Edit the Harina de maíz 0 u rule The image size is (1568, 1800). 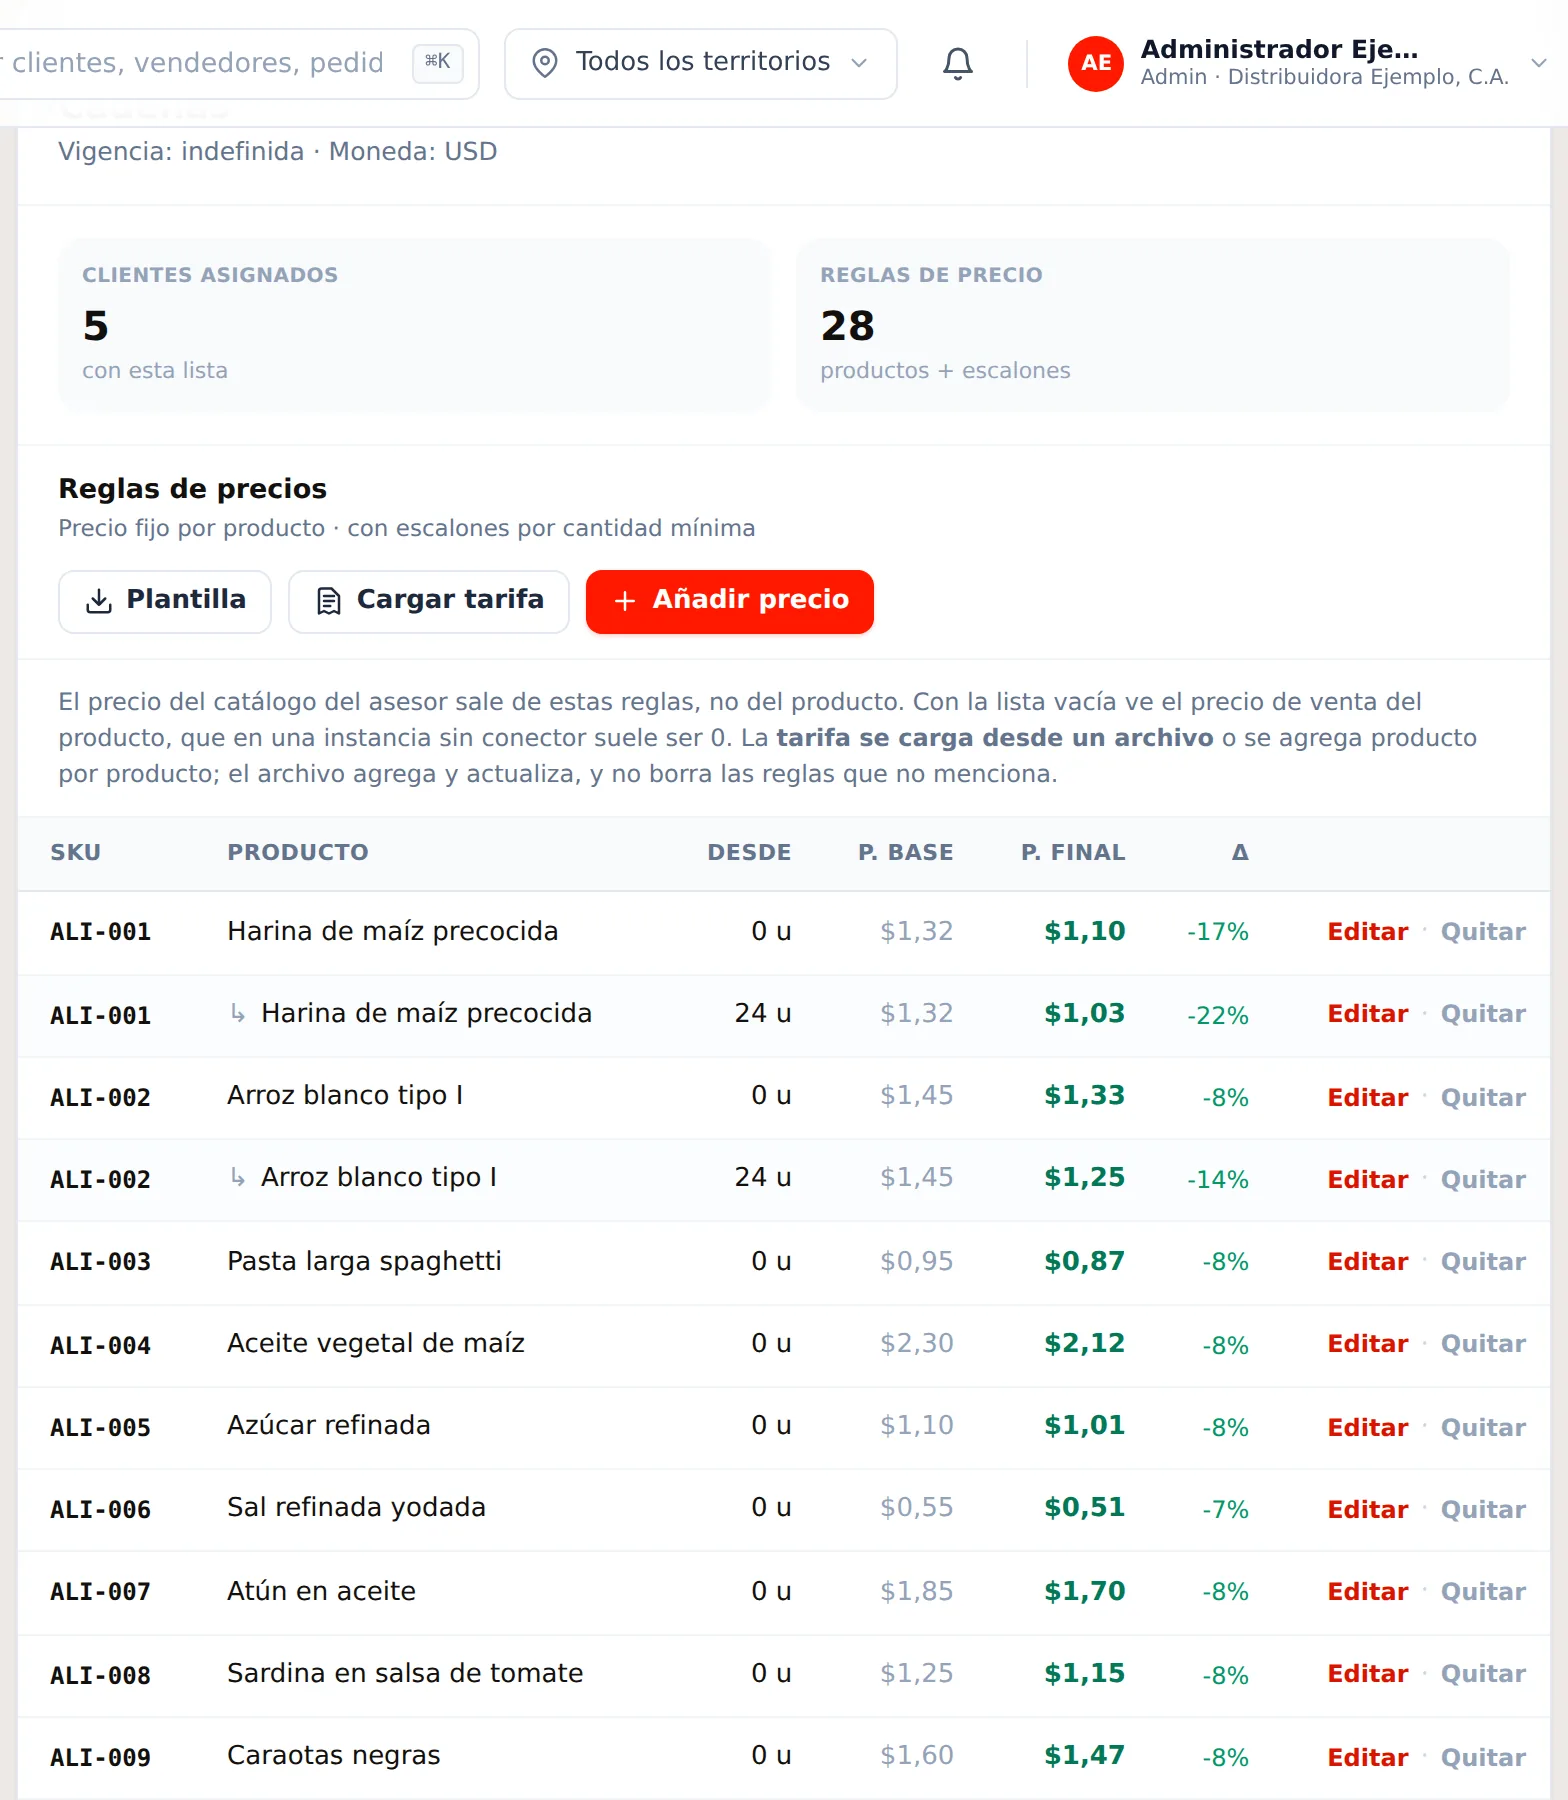coord(1367,932)
